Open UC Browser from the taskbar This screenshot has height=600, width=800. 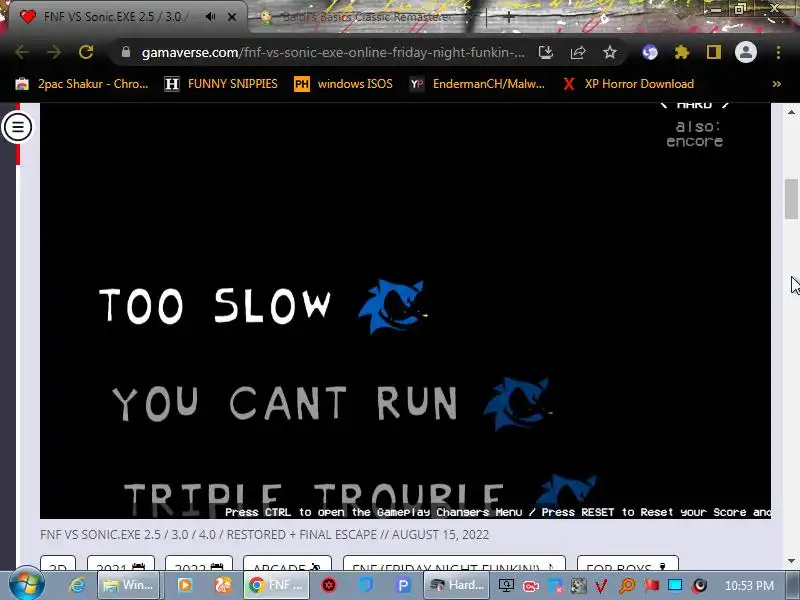(x=222, y=585)
